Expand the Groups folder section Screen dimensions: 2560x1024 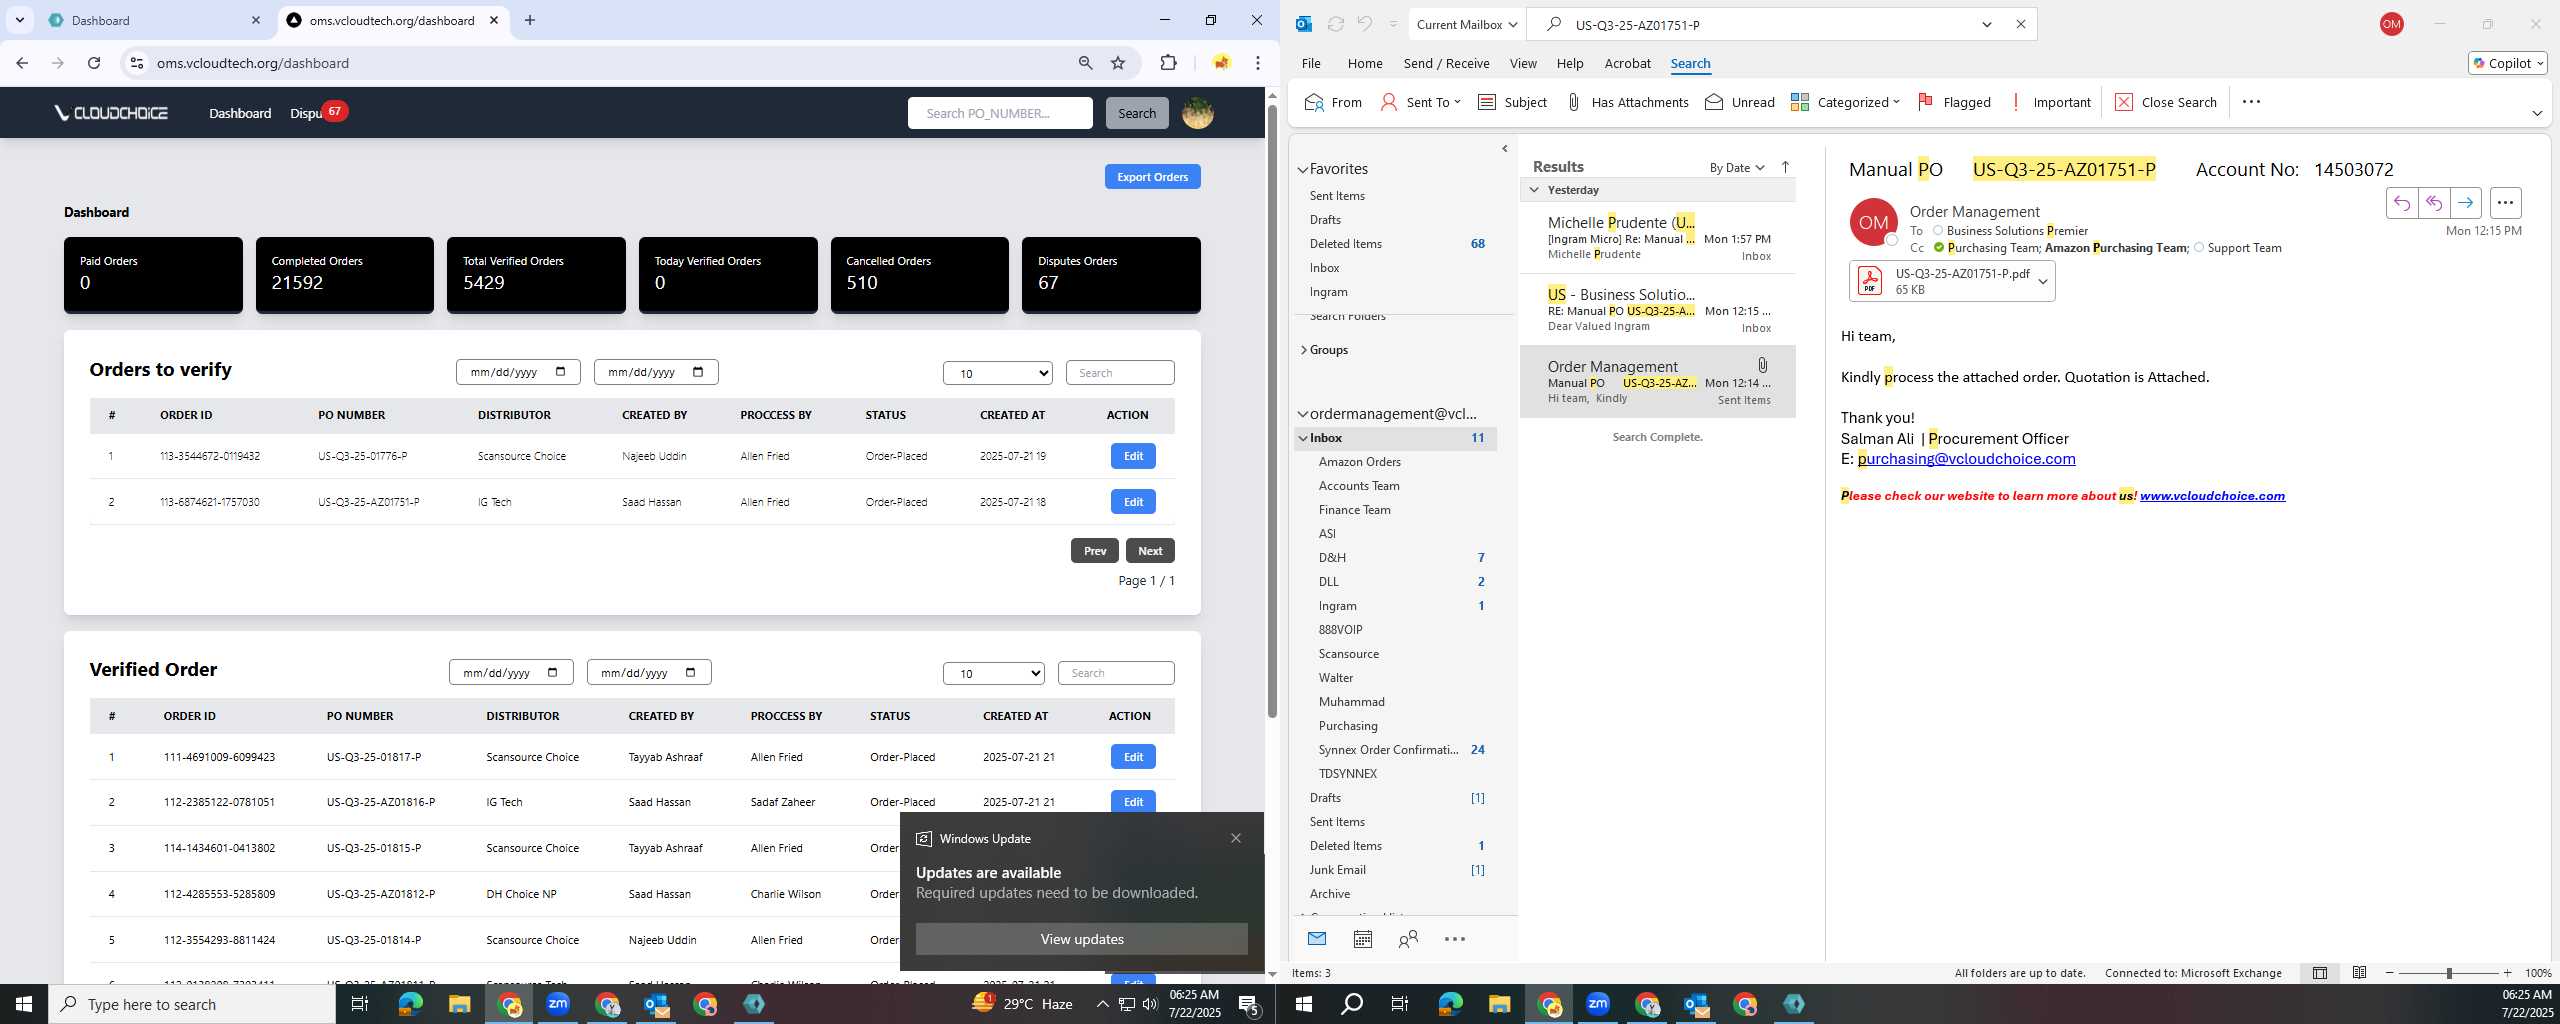(1303, 350)
